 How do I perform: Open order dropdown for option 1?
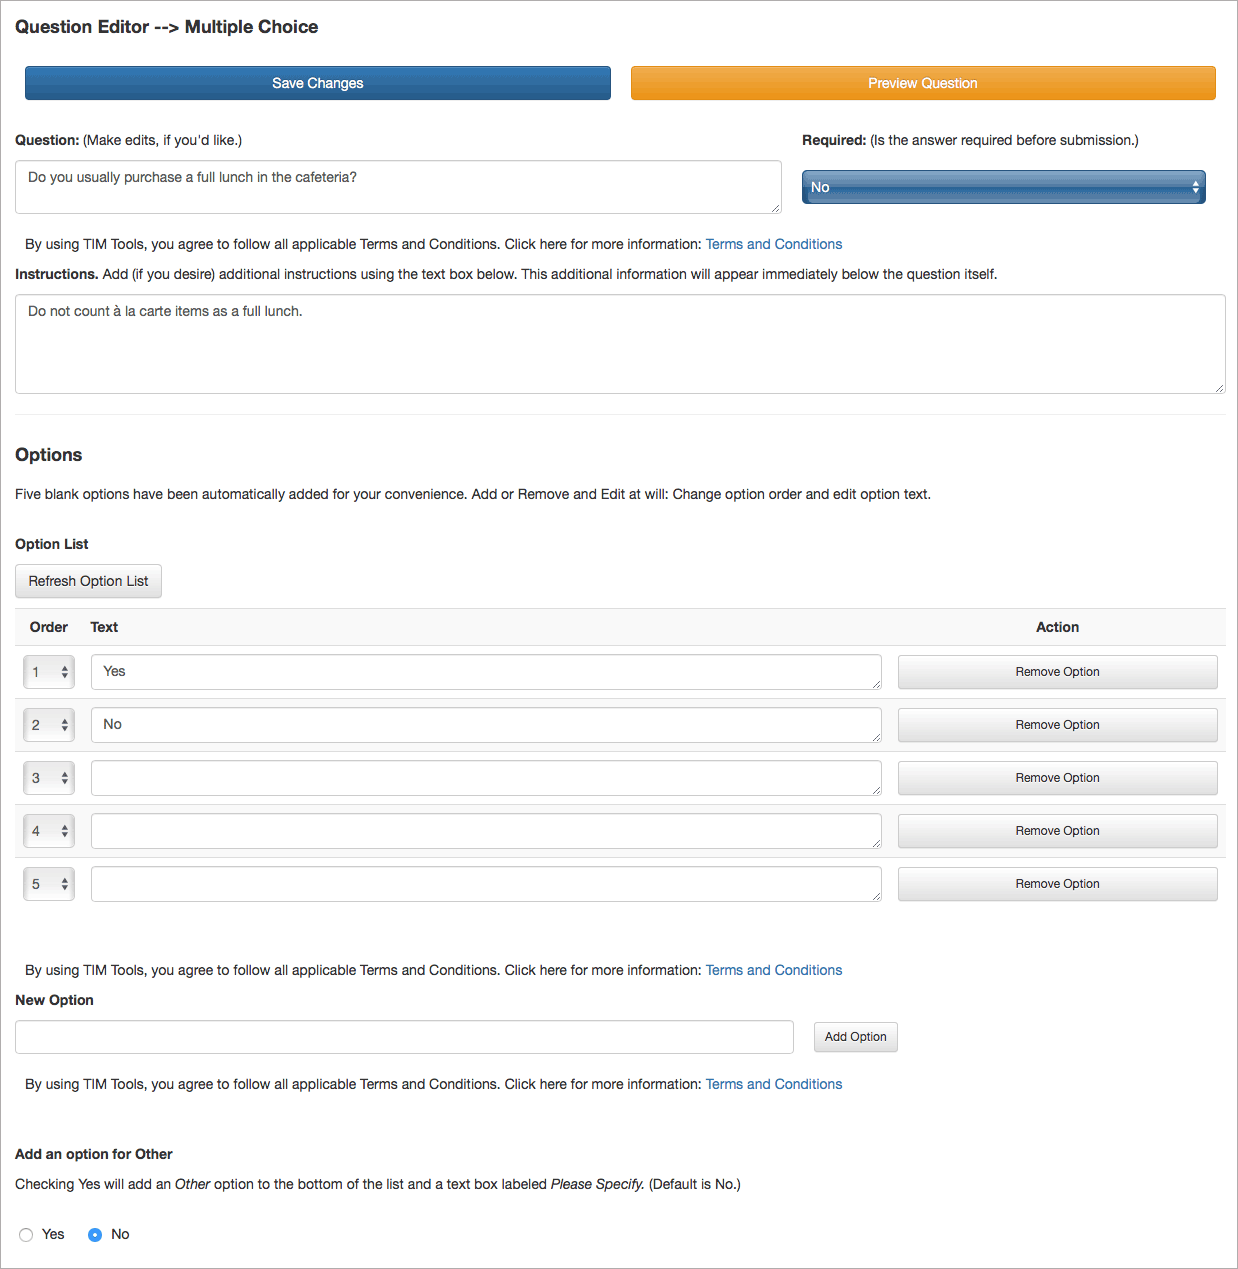49,672
